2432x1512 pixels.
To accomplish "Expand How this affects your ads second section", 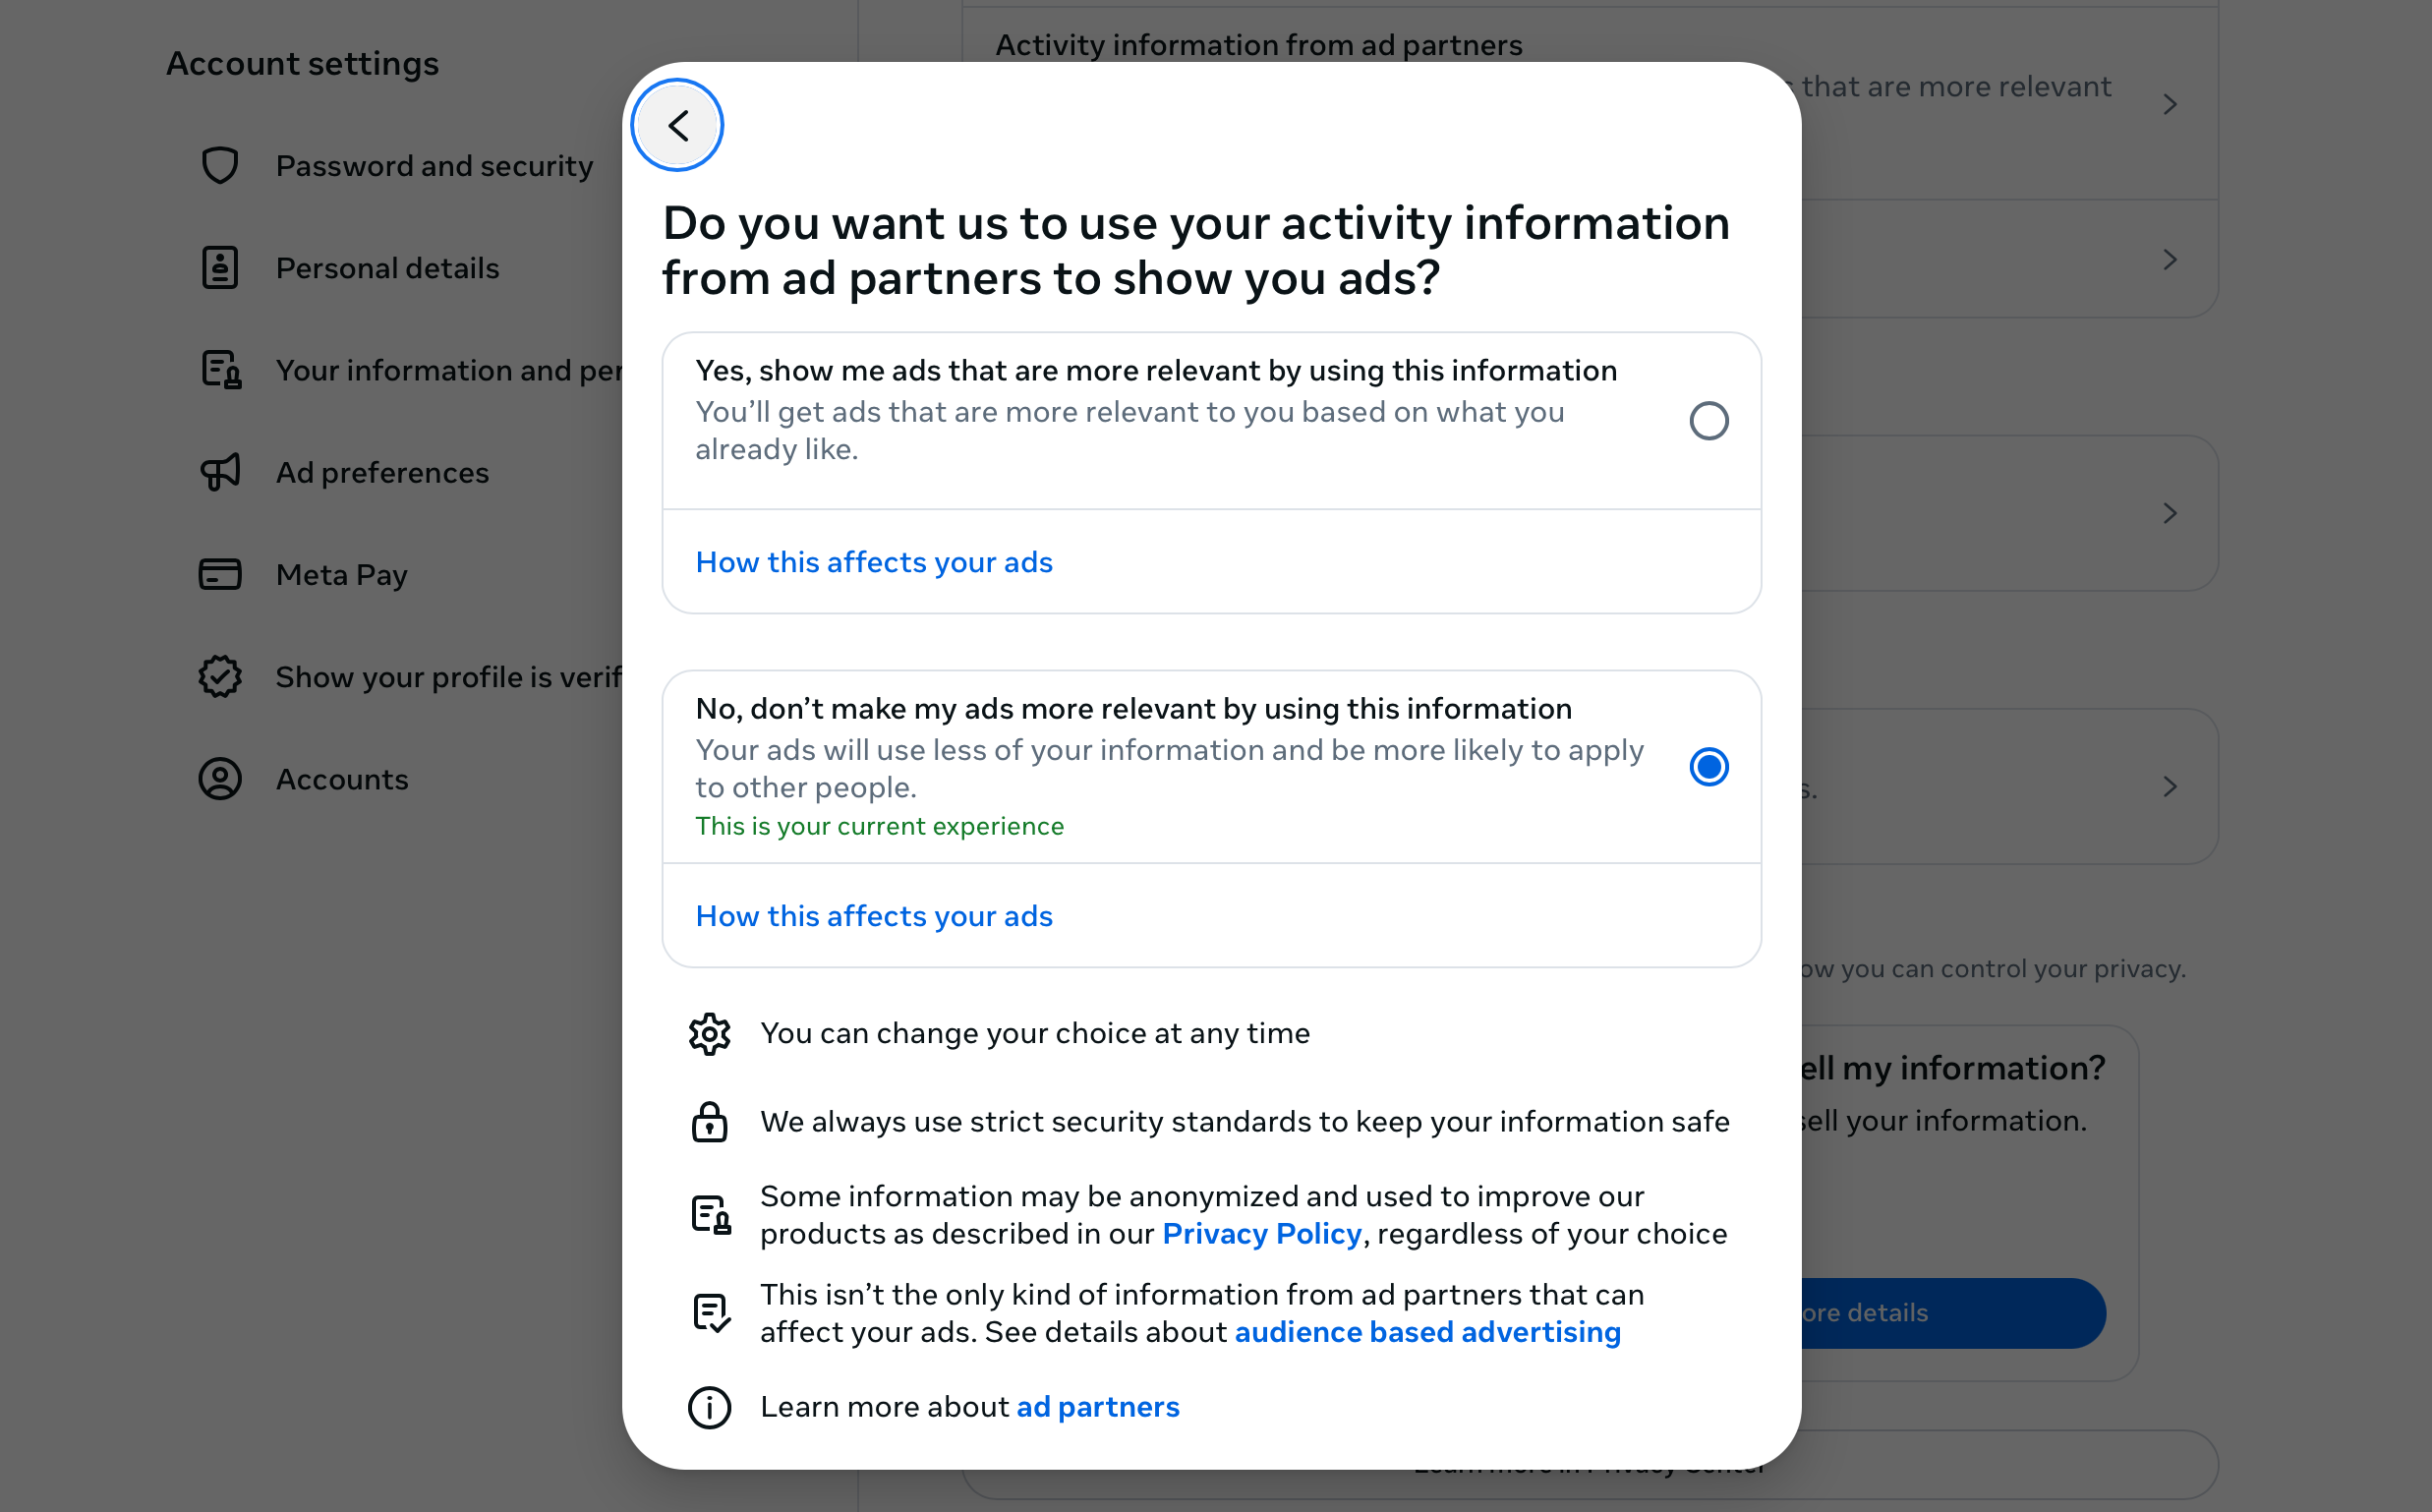I will point(872,914).
